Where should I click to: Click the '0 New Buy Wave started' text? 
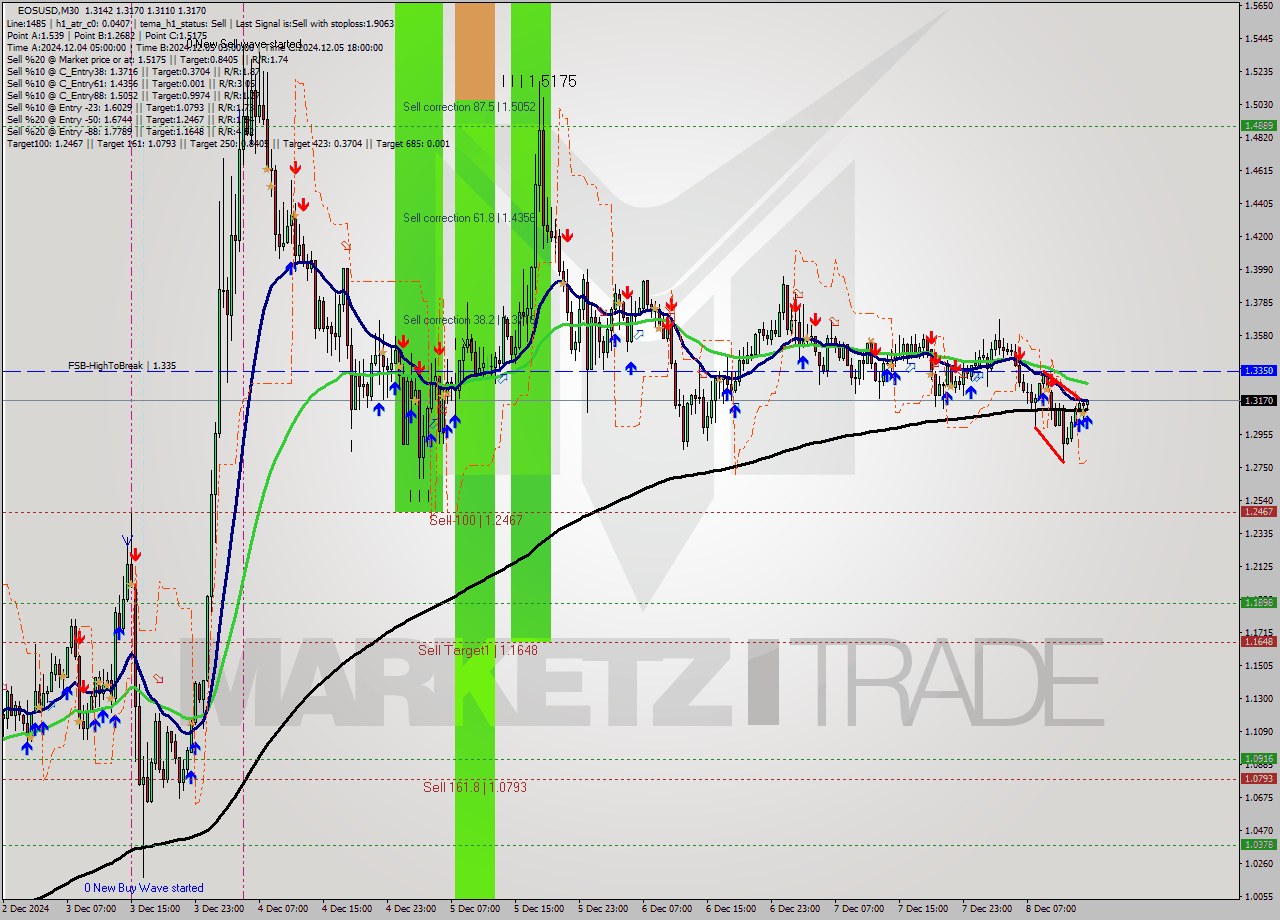(x=144, y=888)
